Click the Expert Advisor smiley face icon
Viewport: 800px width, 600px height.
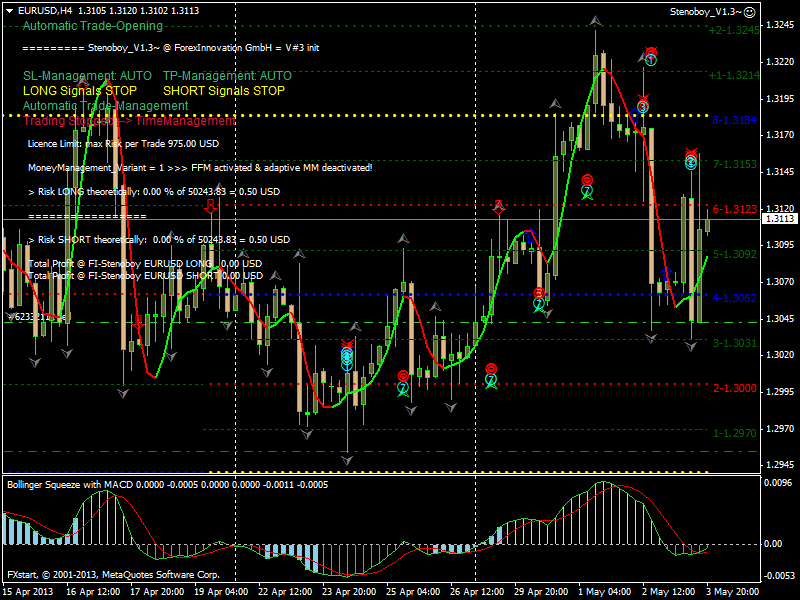749,11
